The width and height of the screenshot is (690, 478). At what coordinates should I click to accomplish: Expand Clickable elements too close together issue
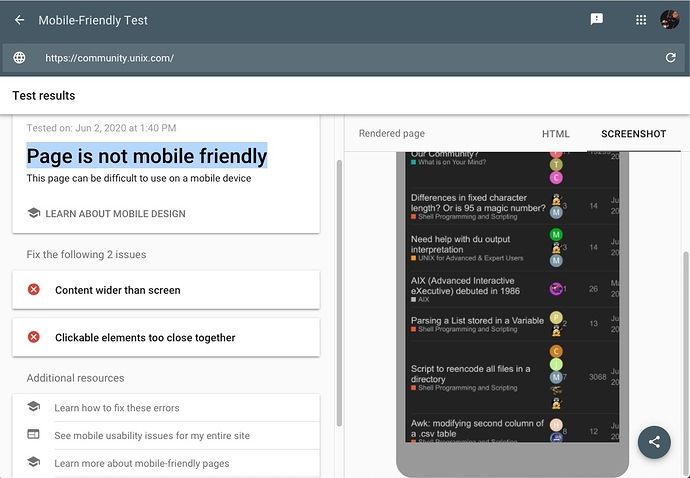click(x=166, y=338)
